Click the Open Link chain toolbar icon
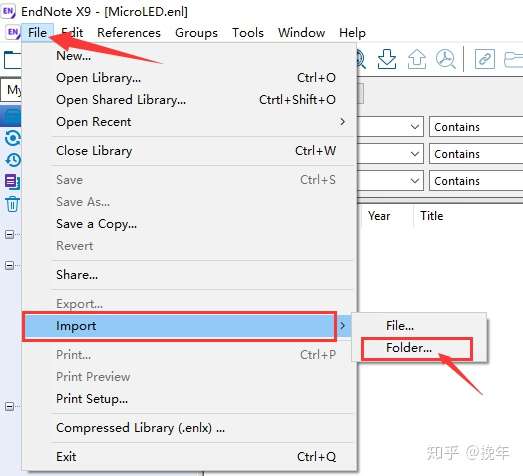The width and height of the screenshot is (523, 476). (x=485, y=59)
